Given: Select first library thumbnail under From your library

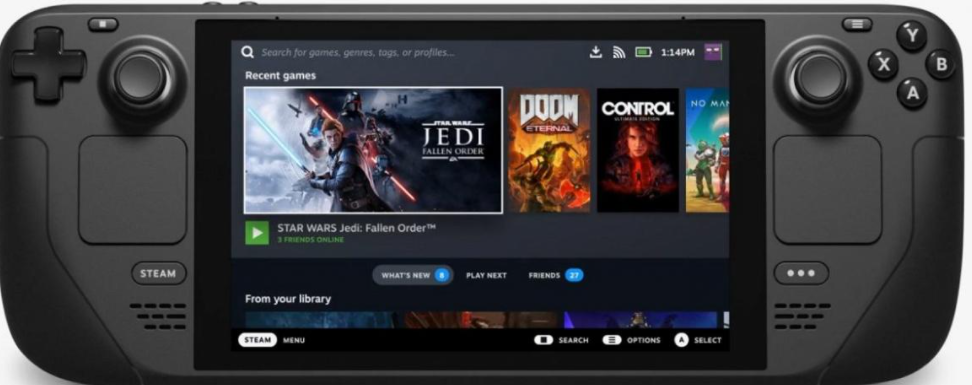Looking at the screenshot, I should tap(320, 320).
